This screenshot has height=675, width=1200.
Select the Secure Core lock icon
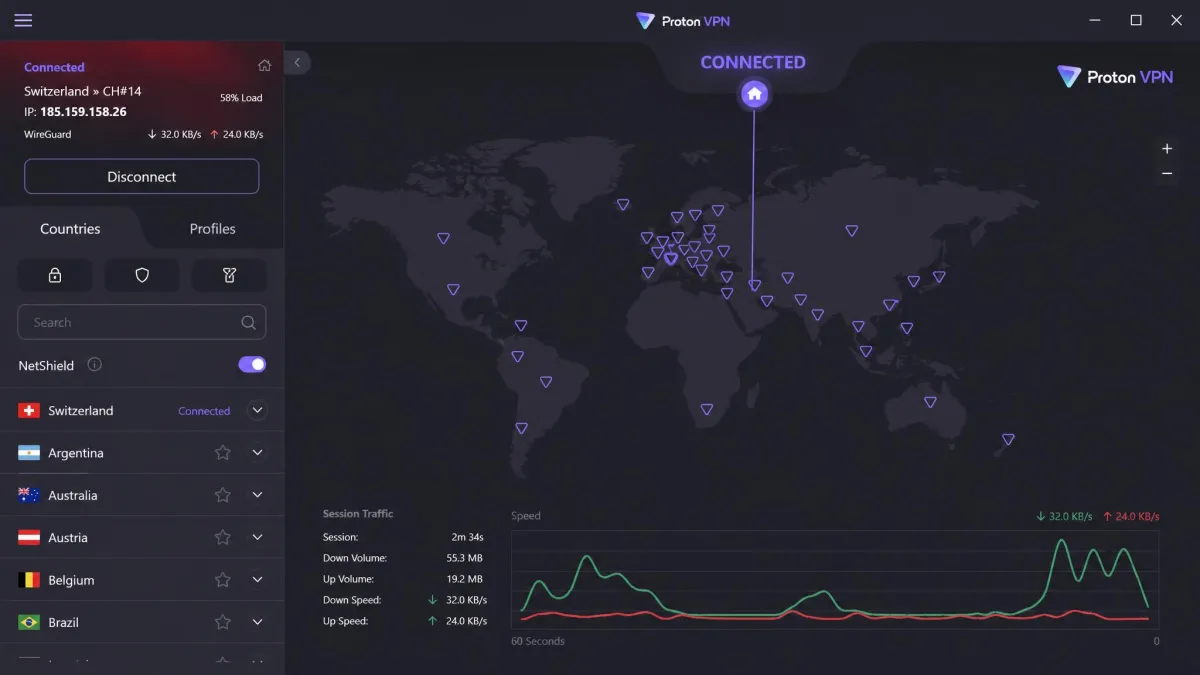[x=55, y=275]
